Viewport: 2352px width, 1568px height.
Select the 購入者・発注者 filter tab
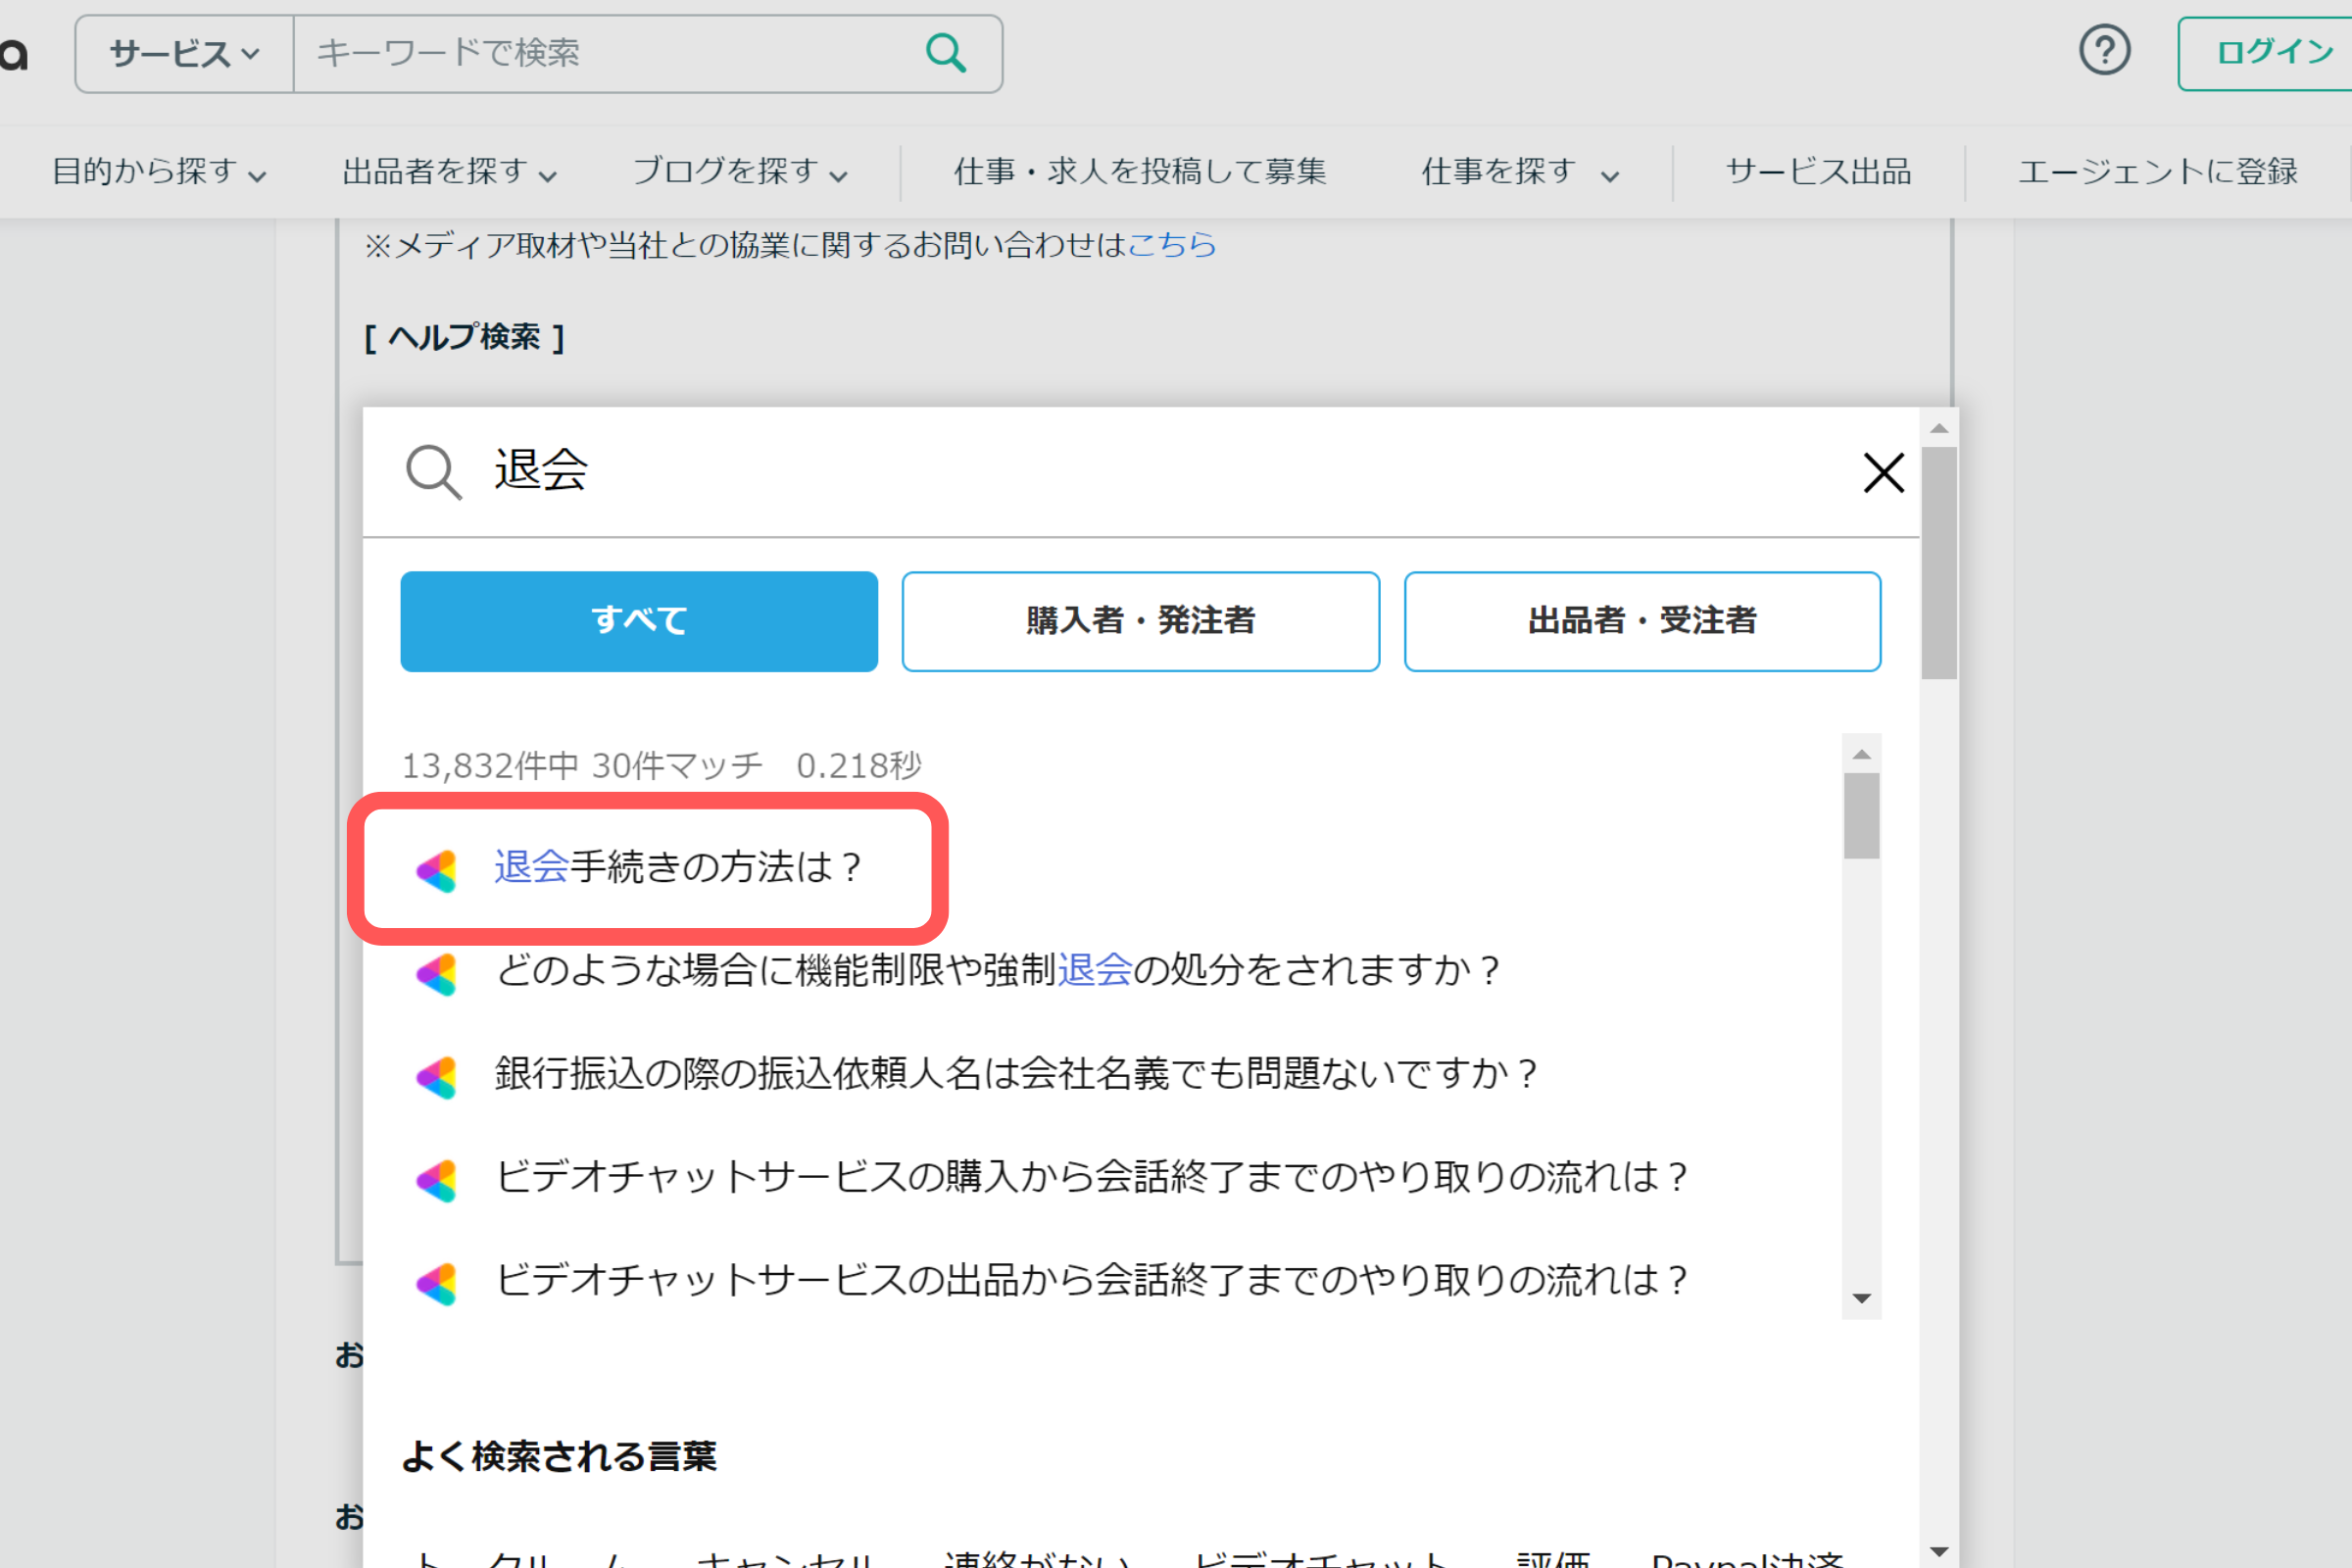coord(1140,621)
